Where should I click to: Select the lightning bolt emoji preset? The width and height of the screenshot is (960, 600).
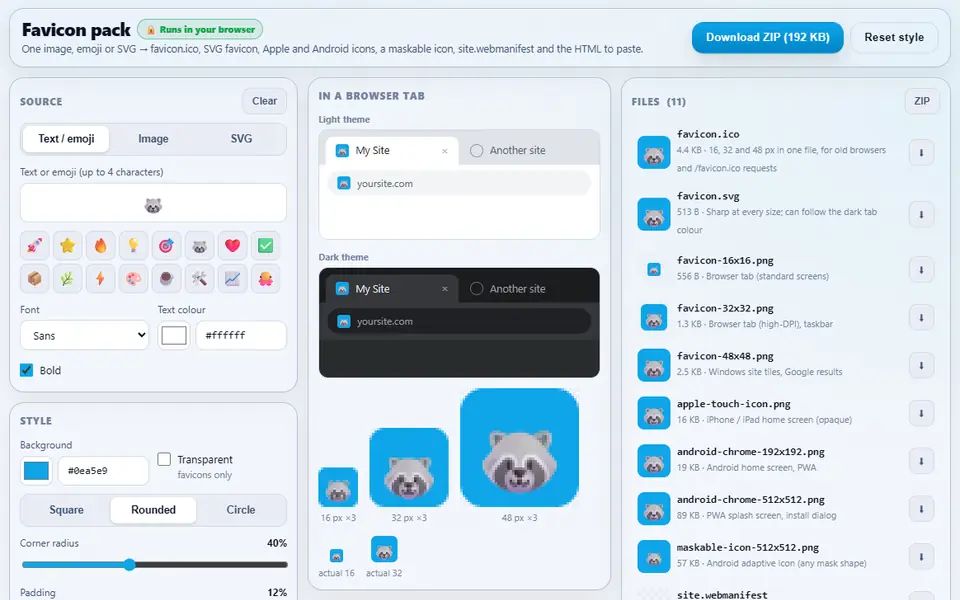pos(100,279)
